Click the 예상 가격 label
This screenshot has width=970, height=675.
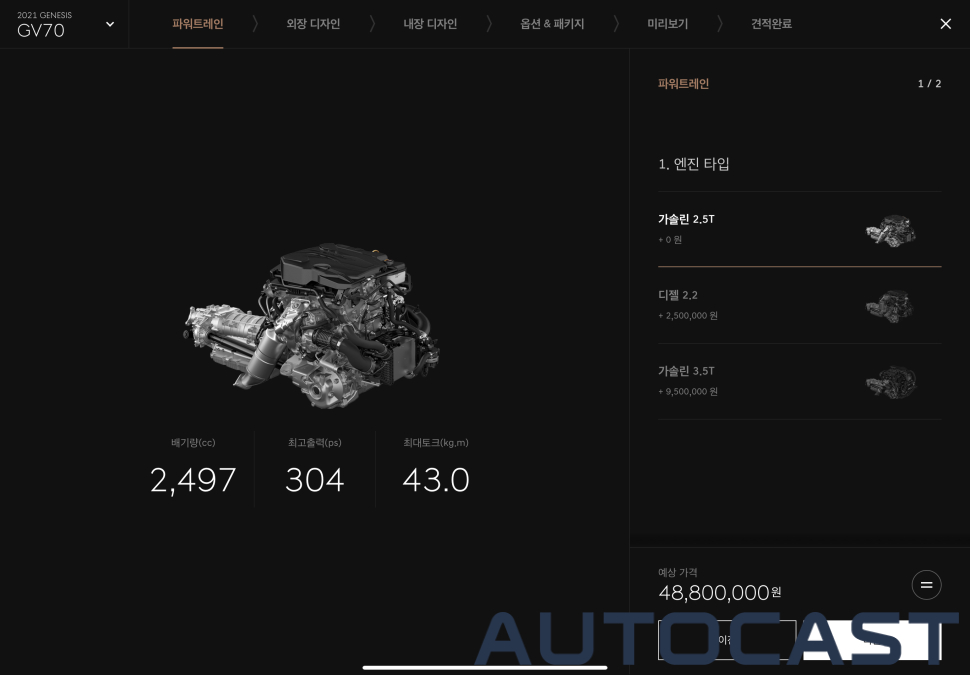[677, 572]
